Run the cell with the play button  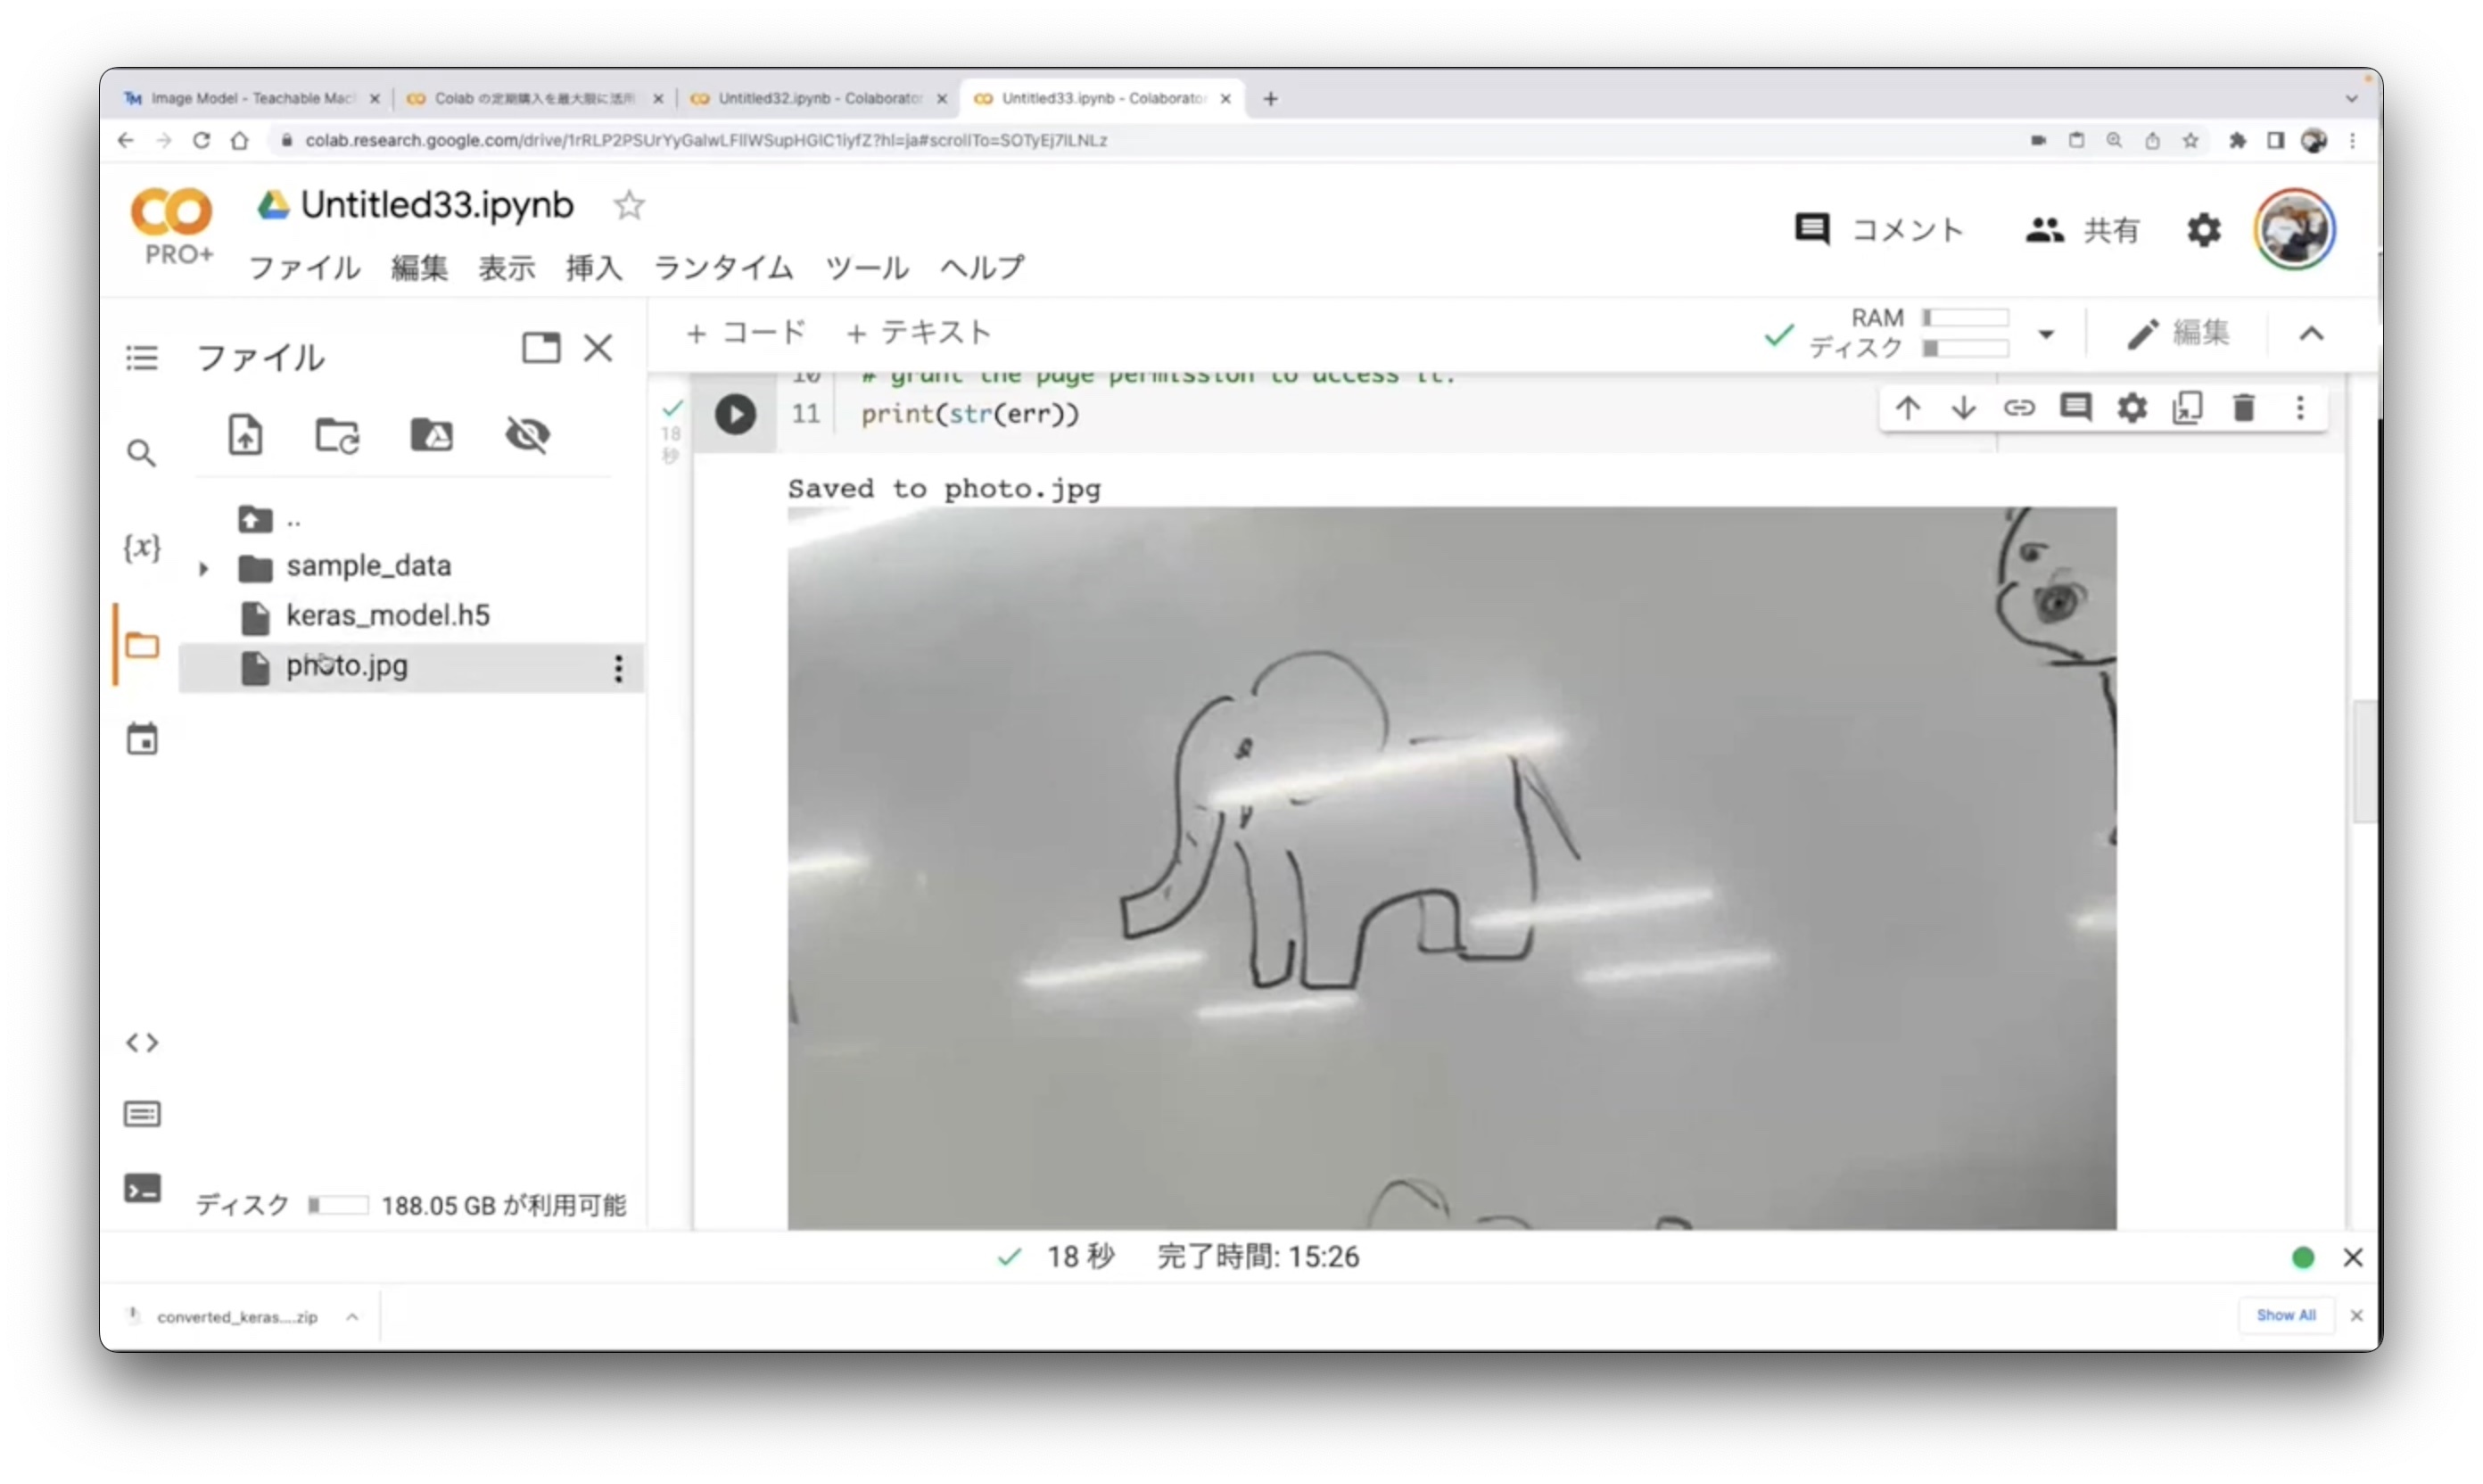tap(735, 414)
